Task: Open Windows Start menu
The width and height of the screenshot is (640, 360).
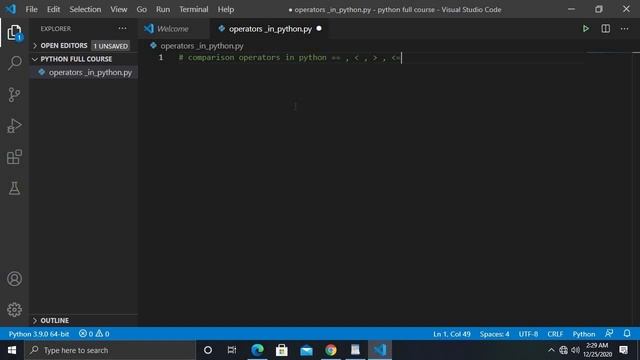Action: click(x=12, y=350)
